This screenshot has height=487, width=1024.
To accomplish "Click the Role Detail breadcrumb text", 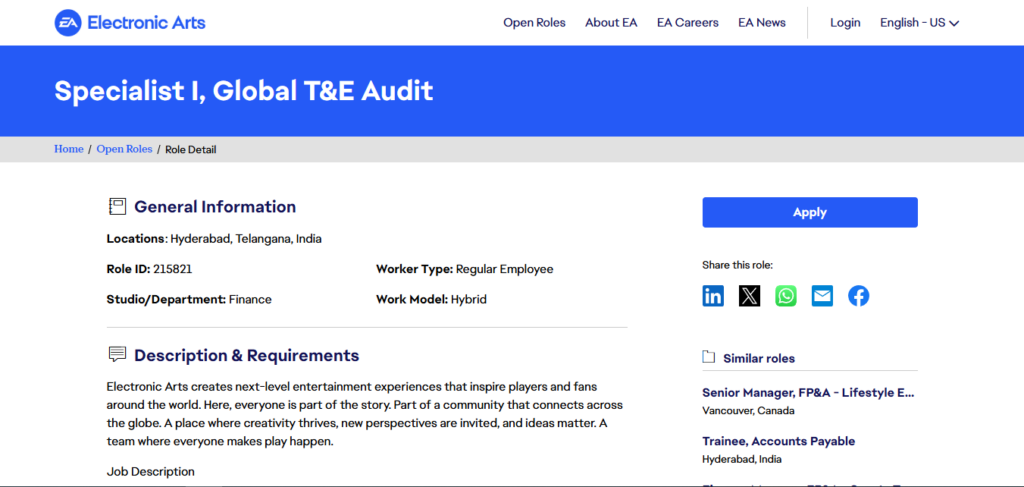I will coord(191,149).
